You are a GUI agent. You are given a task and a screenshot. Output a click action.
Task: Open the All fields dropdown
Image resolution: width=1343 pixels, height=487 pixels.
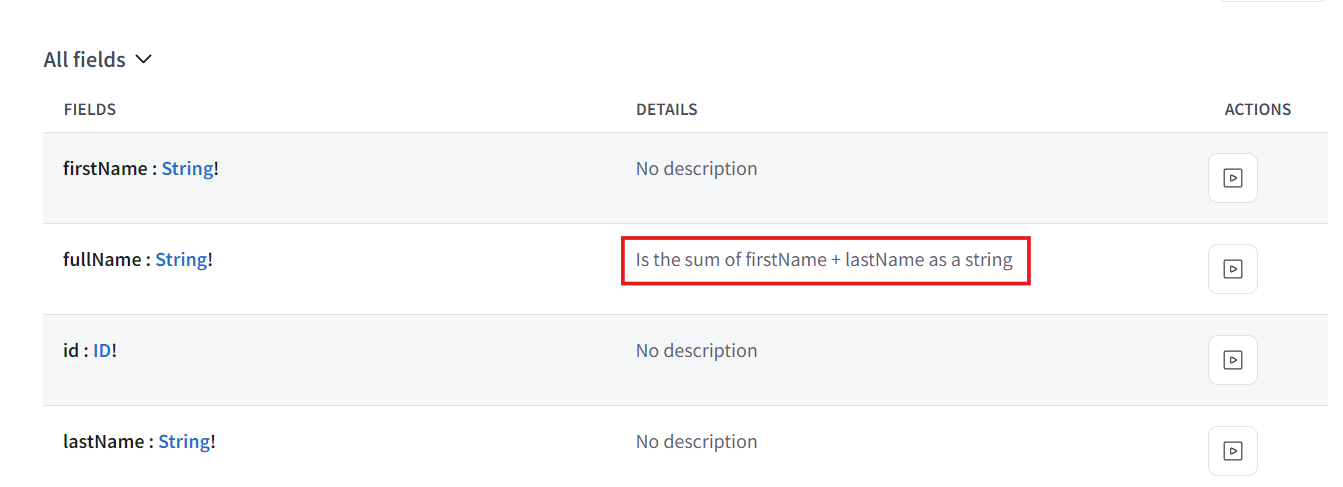pyautogui.click(x=85, y=60)
